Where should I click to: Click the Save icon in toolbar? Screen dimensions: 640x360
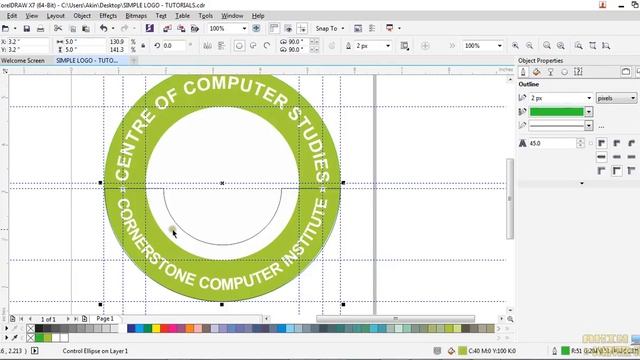coord(27,29)
